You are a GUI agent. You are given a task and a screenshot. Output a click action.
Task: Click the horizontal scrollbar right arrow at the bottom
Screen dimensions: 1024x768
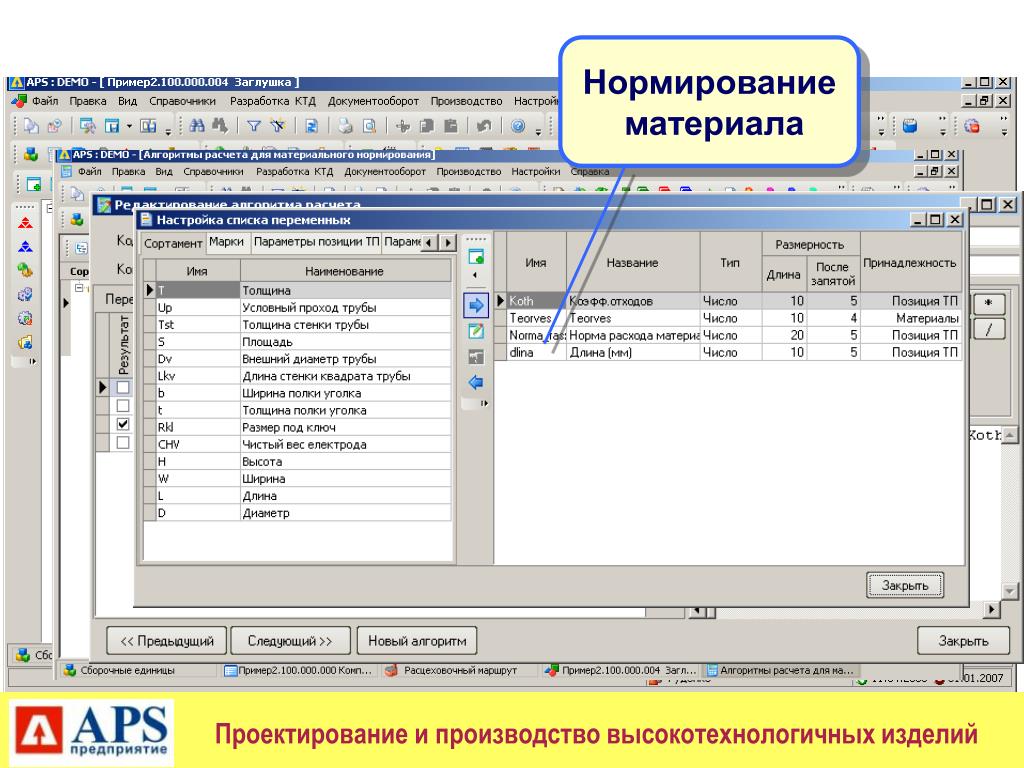coord(991,610)
